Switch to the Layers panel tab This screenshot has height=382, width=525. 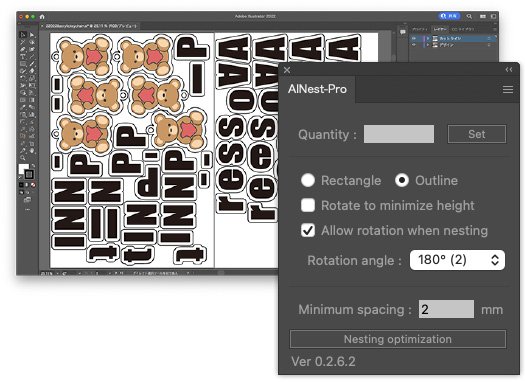tap(440, 29)
